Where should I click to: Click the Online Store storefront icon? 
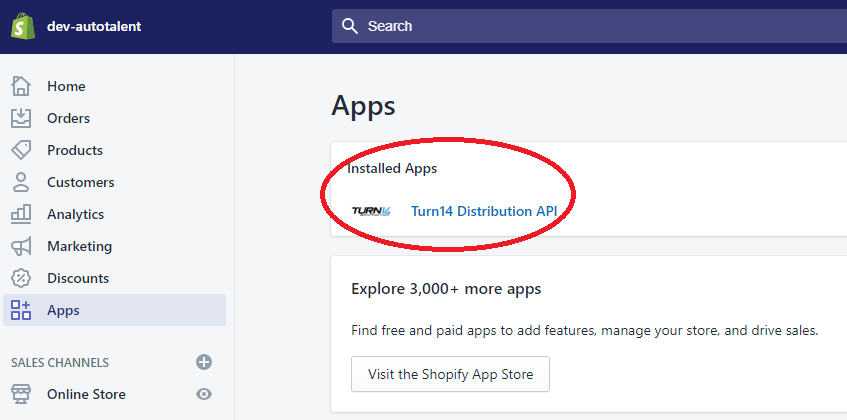[21, 394]
